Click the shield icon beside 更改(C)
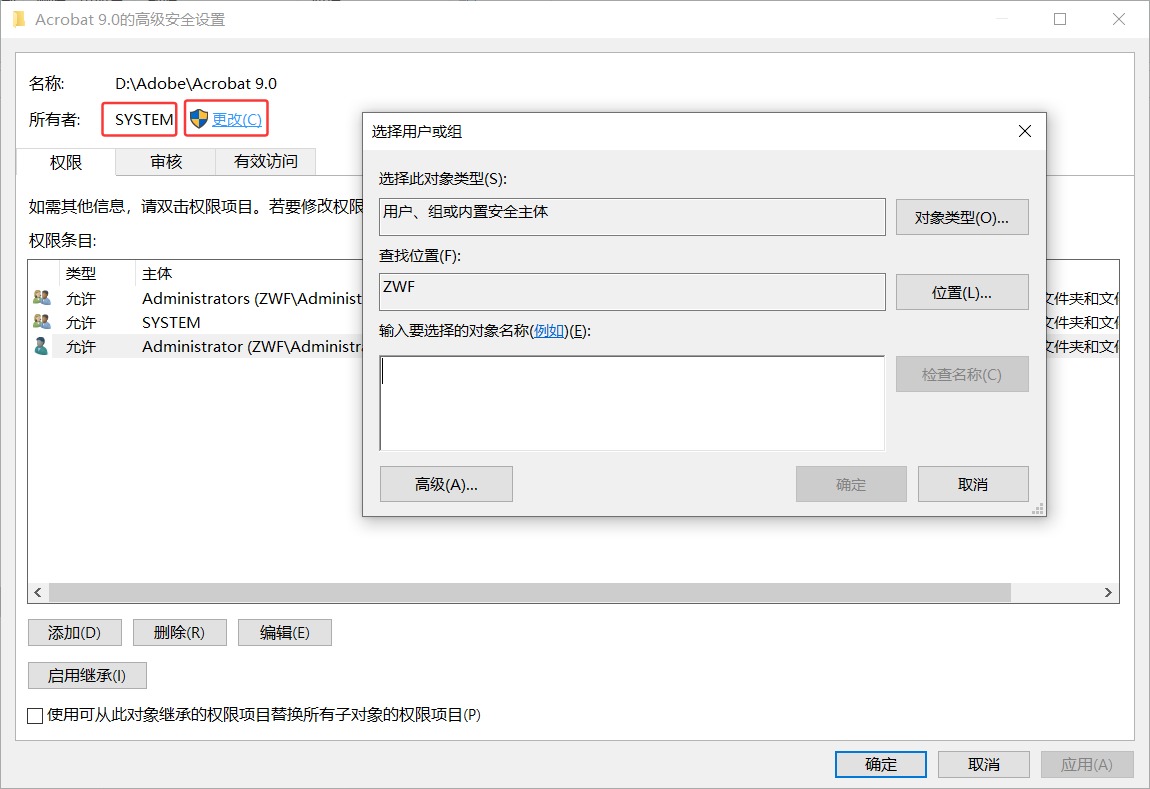 click(x=199, y=119)
